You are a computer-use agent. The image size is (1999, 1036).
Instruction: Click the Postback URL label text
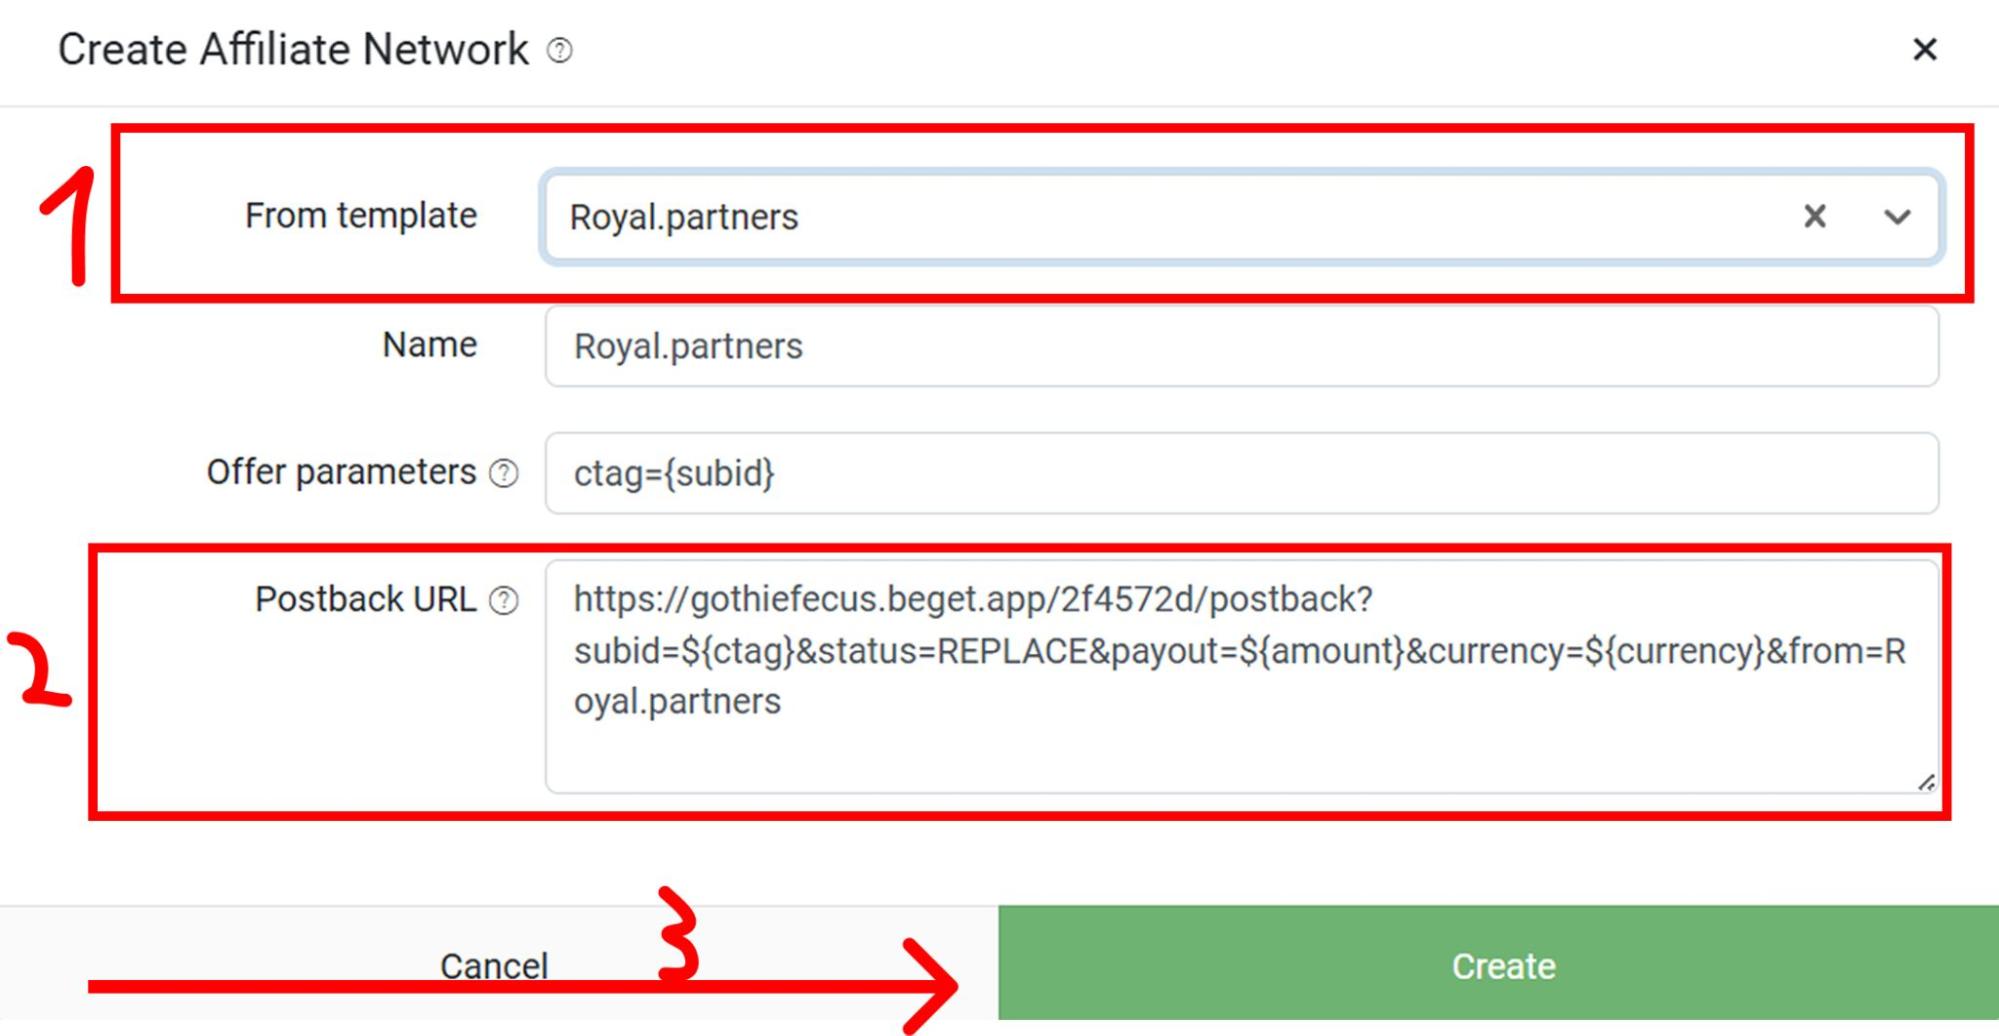[365, 599]
